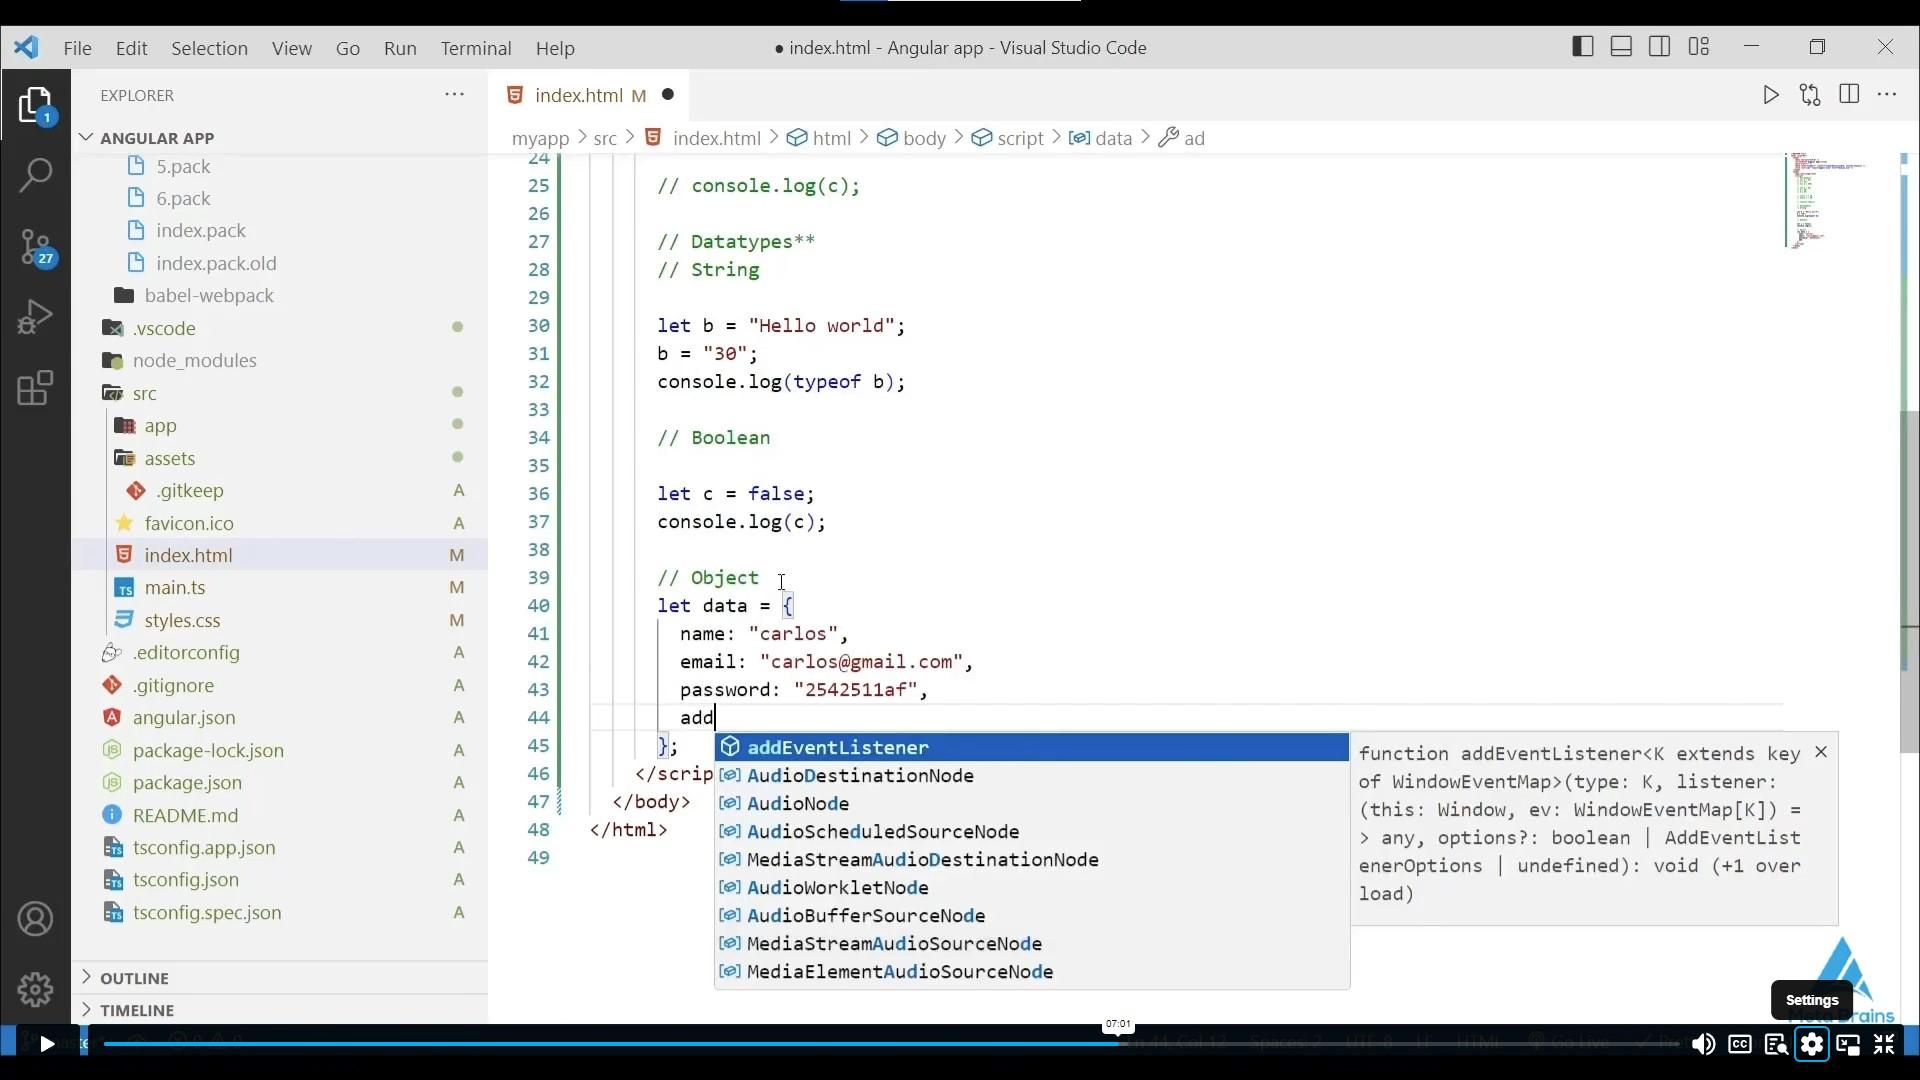Open the Extensions view
This screenshot has height=1080, width=1920.
[x=35, y=388]
